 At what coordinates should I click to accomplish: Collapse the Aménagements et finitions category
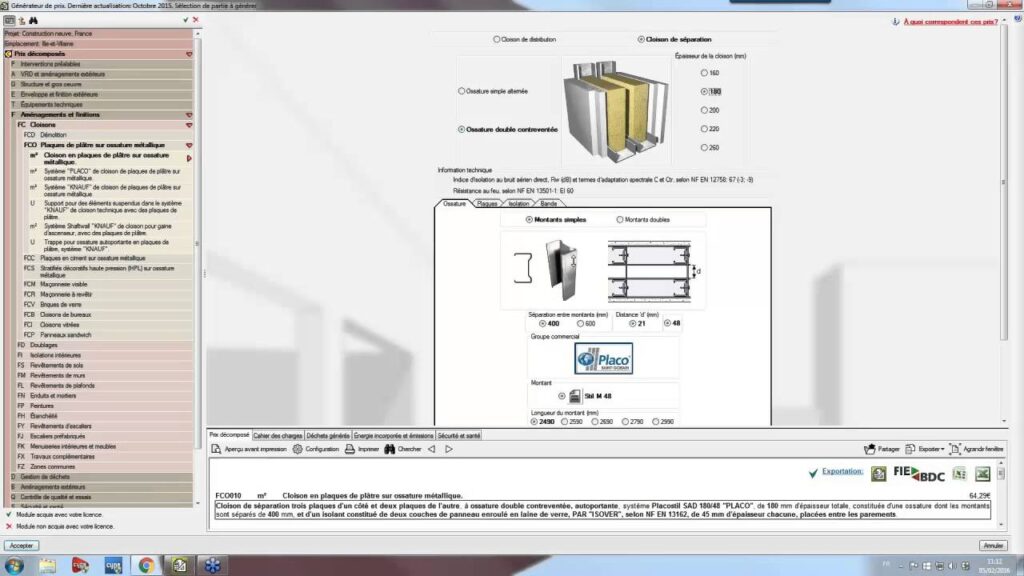point(188,115)
